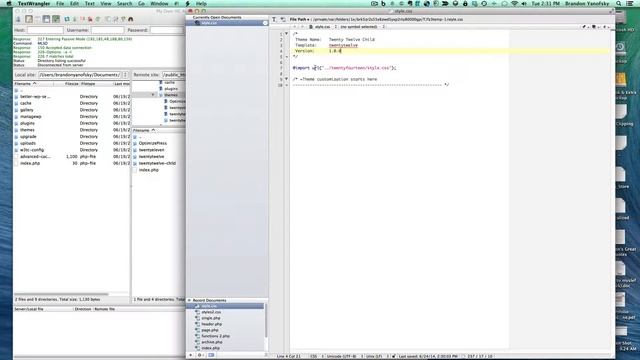The width and height of the screenshot is (640, 360).
Task: Open sidebar gear action menu
Action: coord(200,355)
